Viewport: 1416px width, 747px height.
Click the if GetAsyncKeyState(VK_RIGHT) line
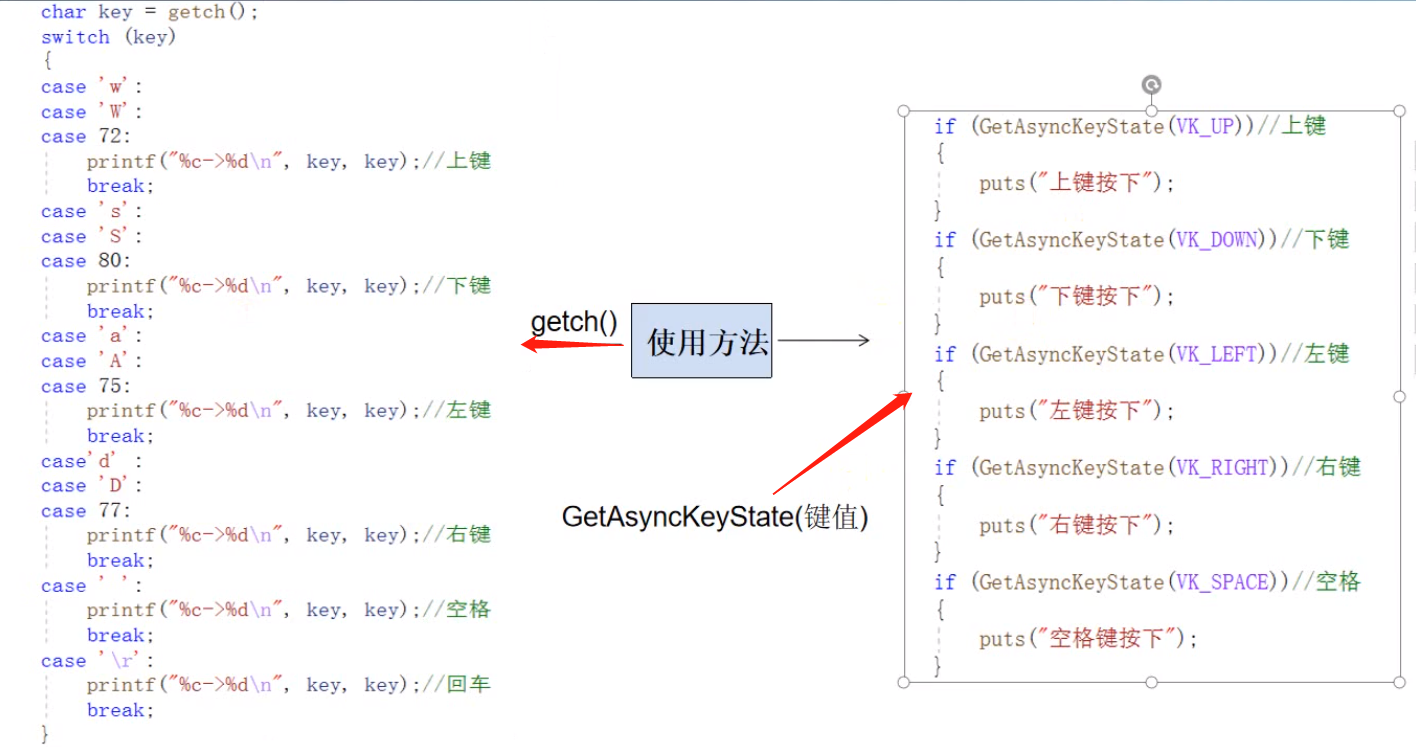coord(1148,468)
